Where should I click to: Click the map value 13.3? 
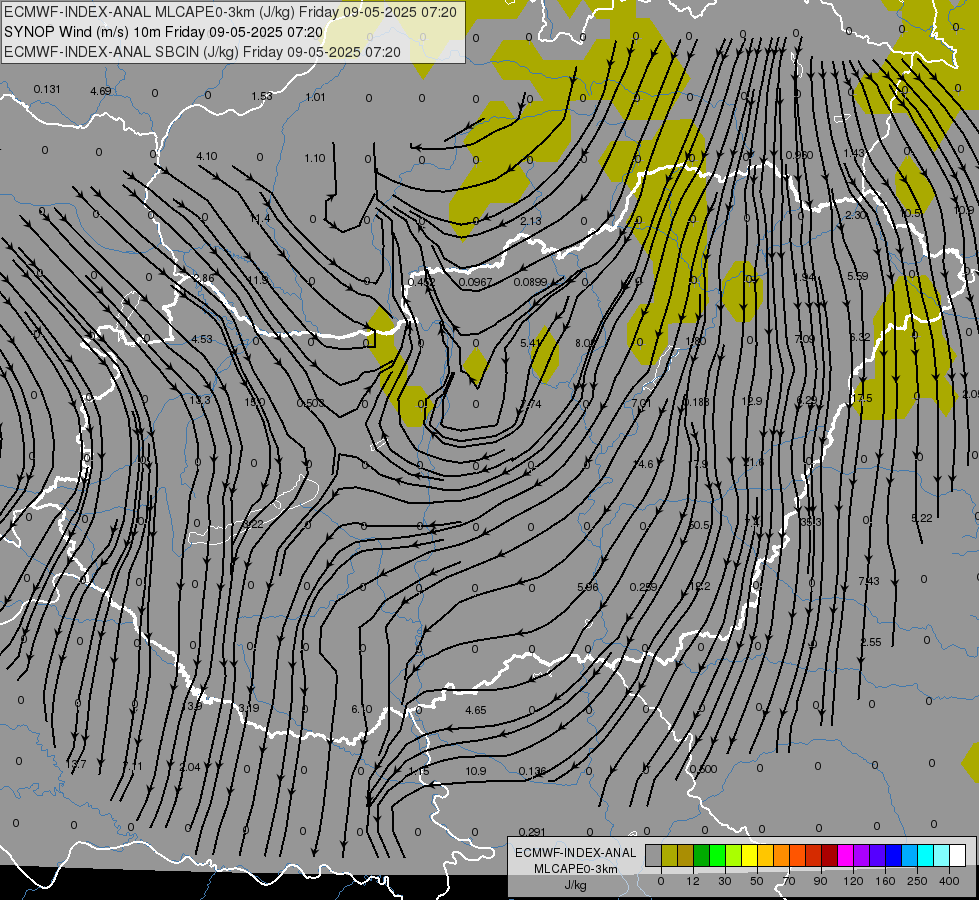point(200,400)
